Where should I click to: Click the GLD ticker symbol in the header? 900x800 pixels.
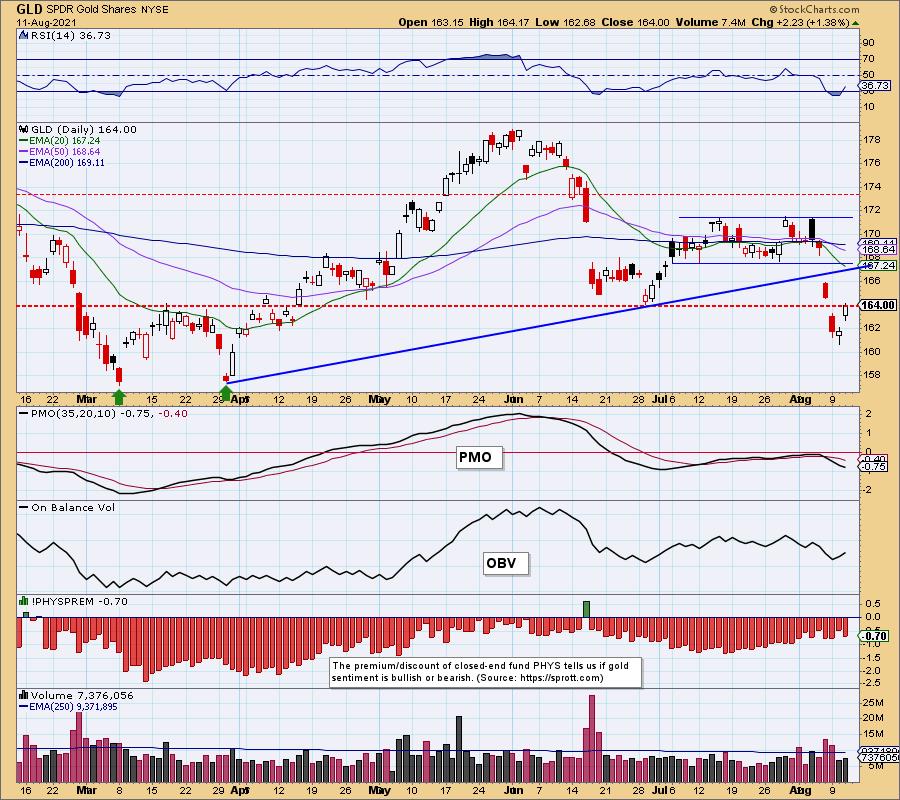[29, 9]
